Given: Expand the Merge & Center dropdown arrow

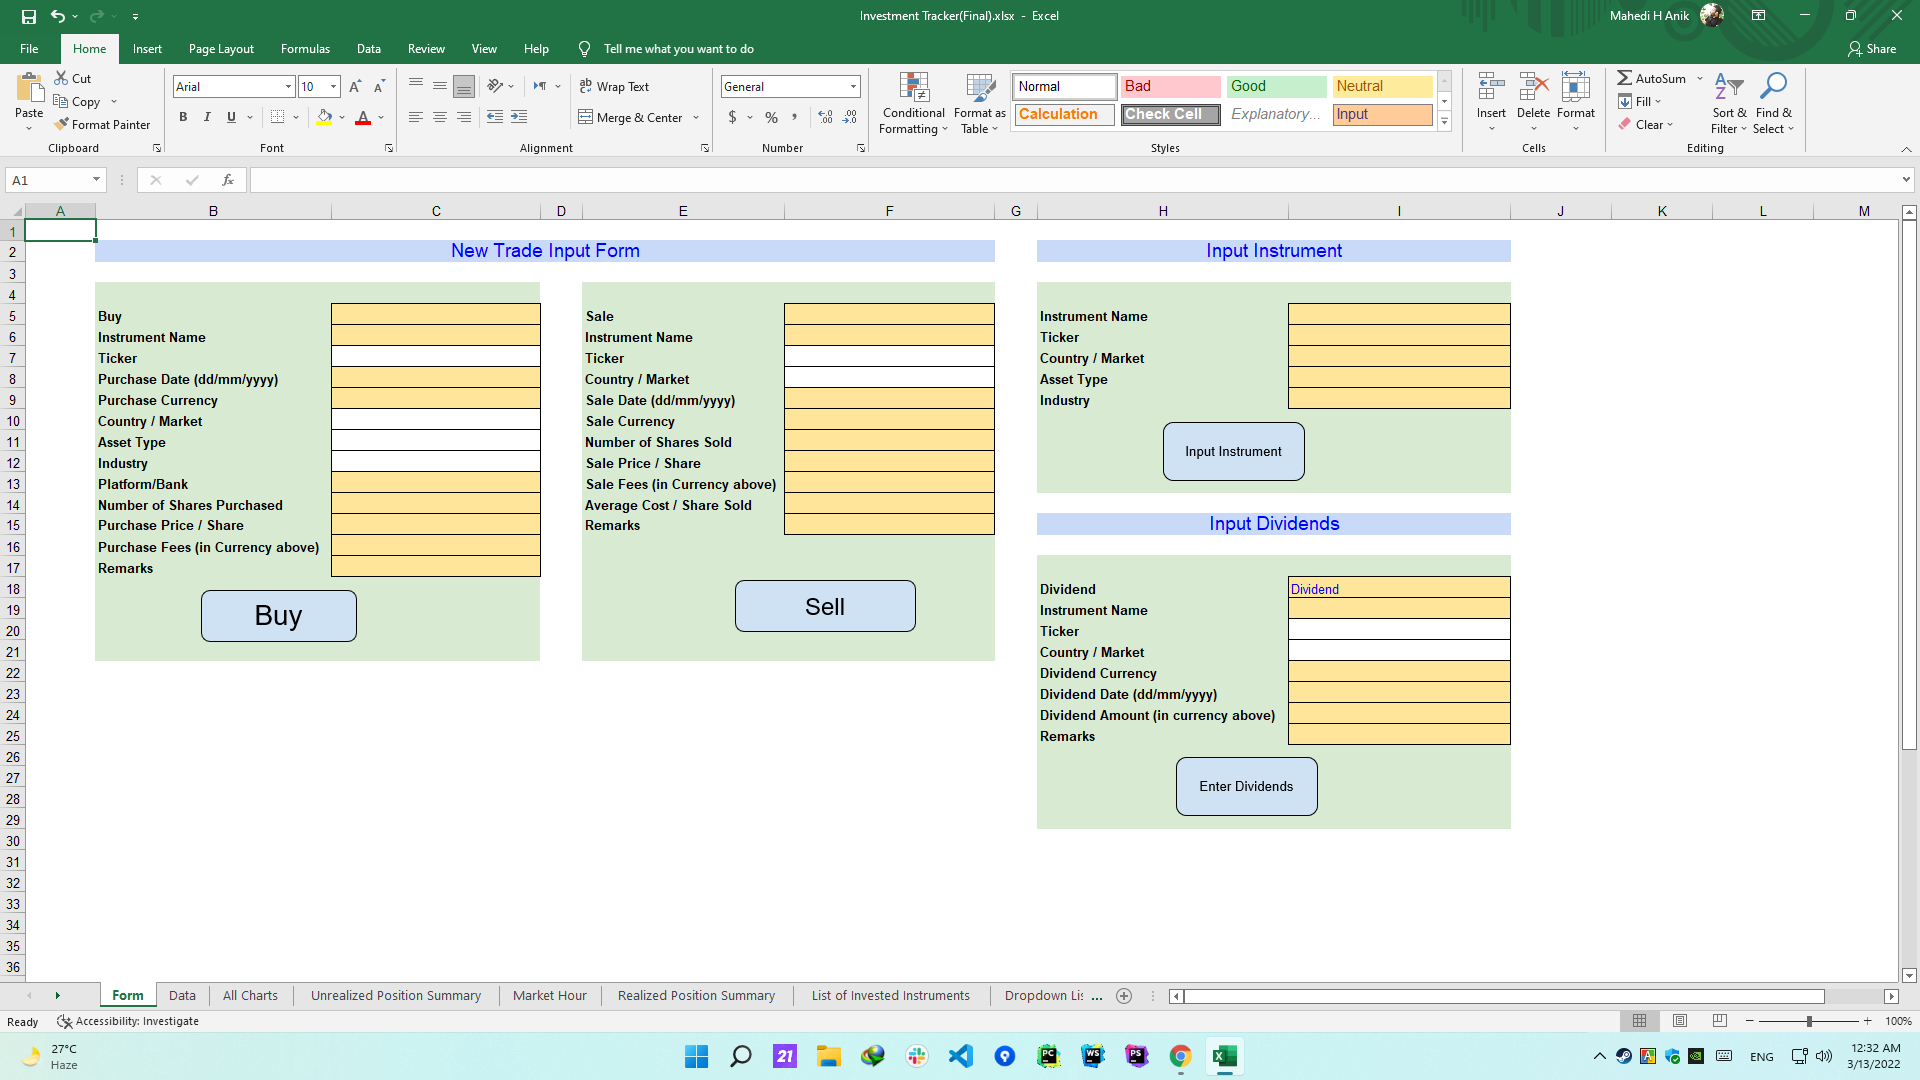Looking at the screenshot, I should tap(696, 118).
